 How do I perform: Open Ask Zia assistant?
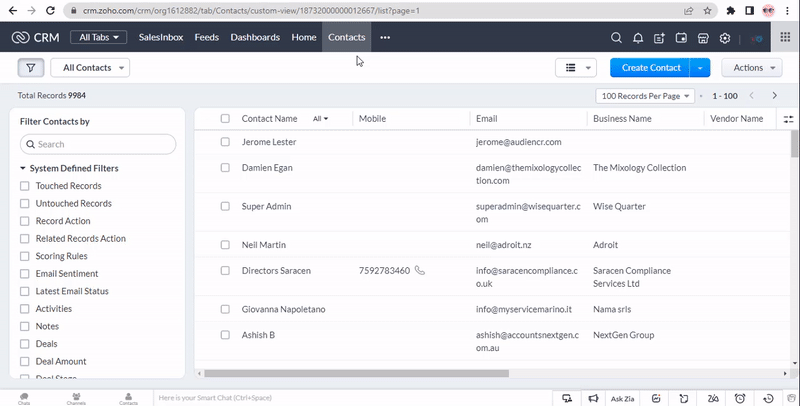pos(622,399)
